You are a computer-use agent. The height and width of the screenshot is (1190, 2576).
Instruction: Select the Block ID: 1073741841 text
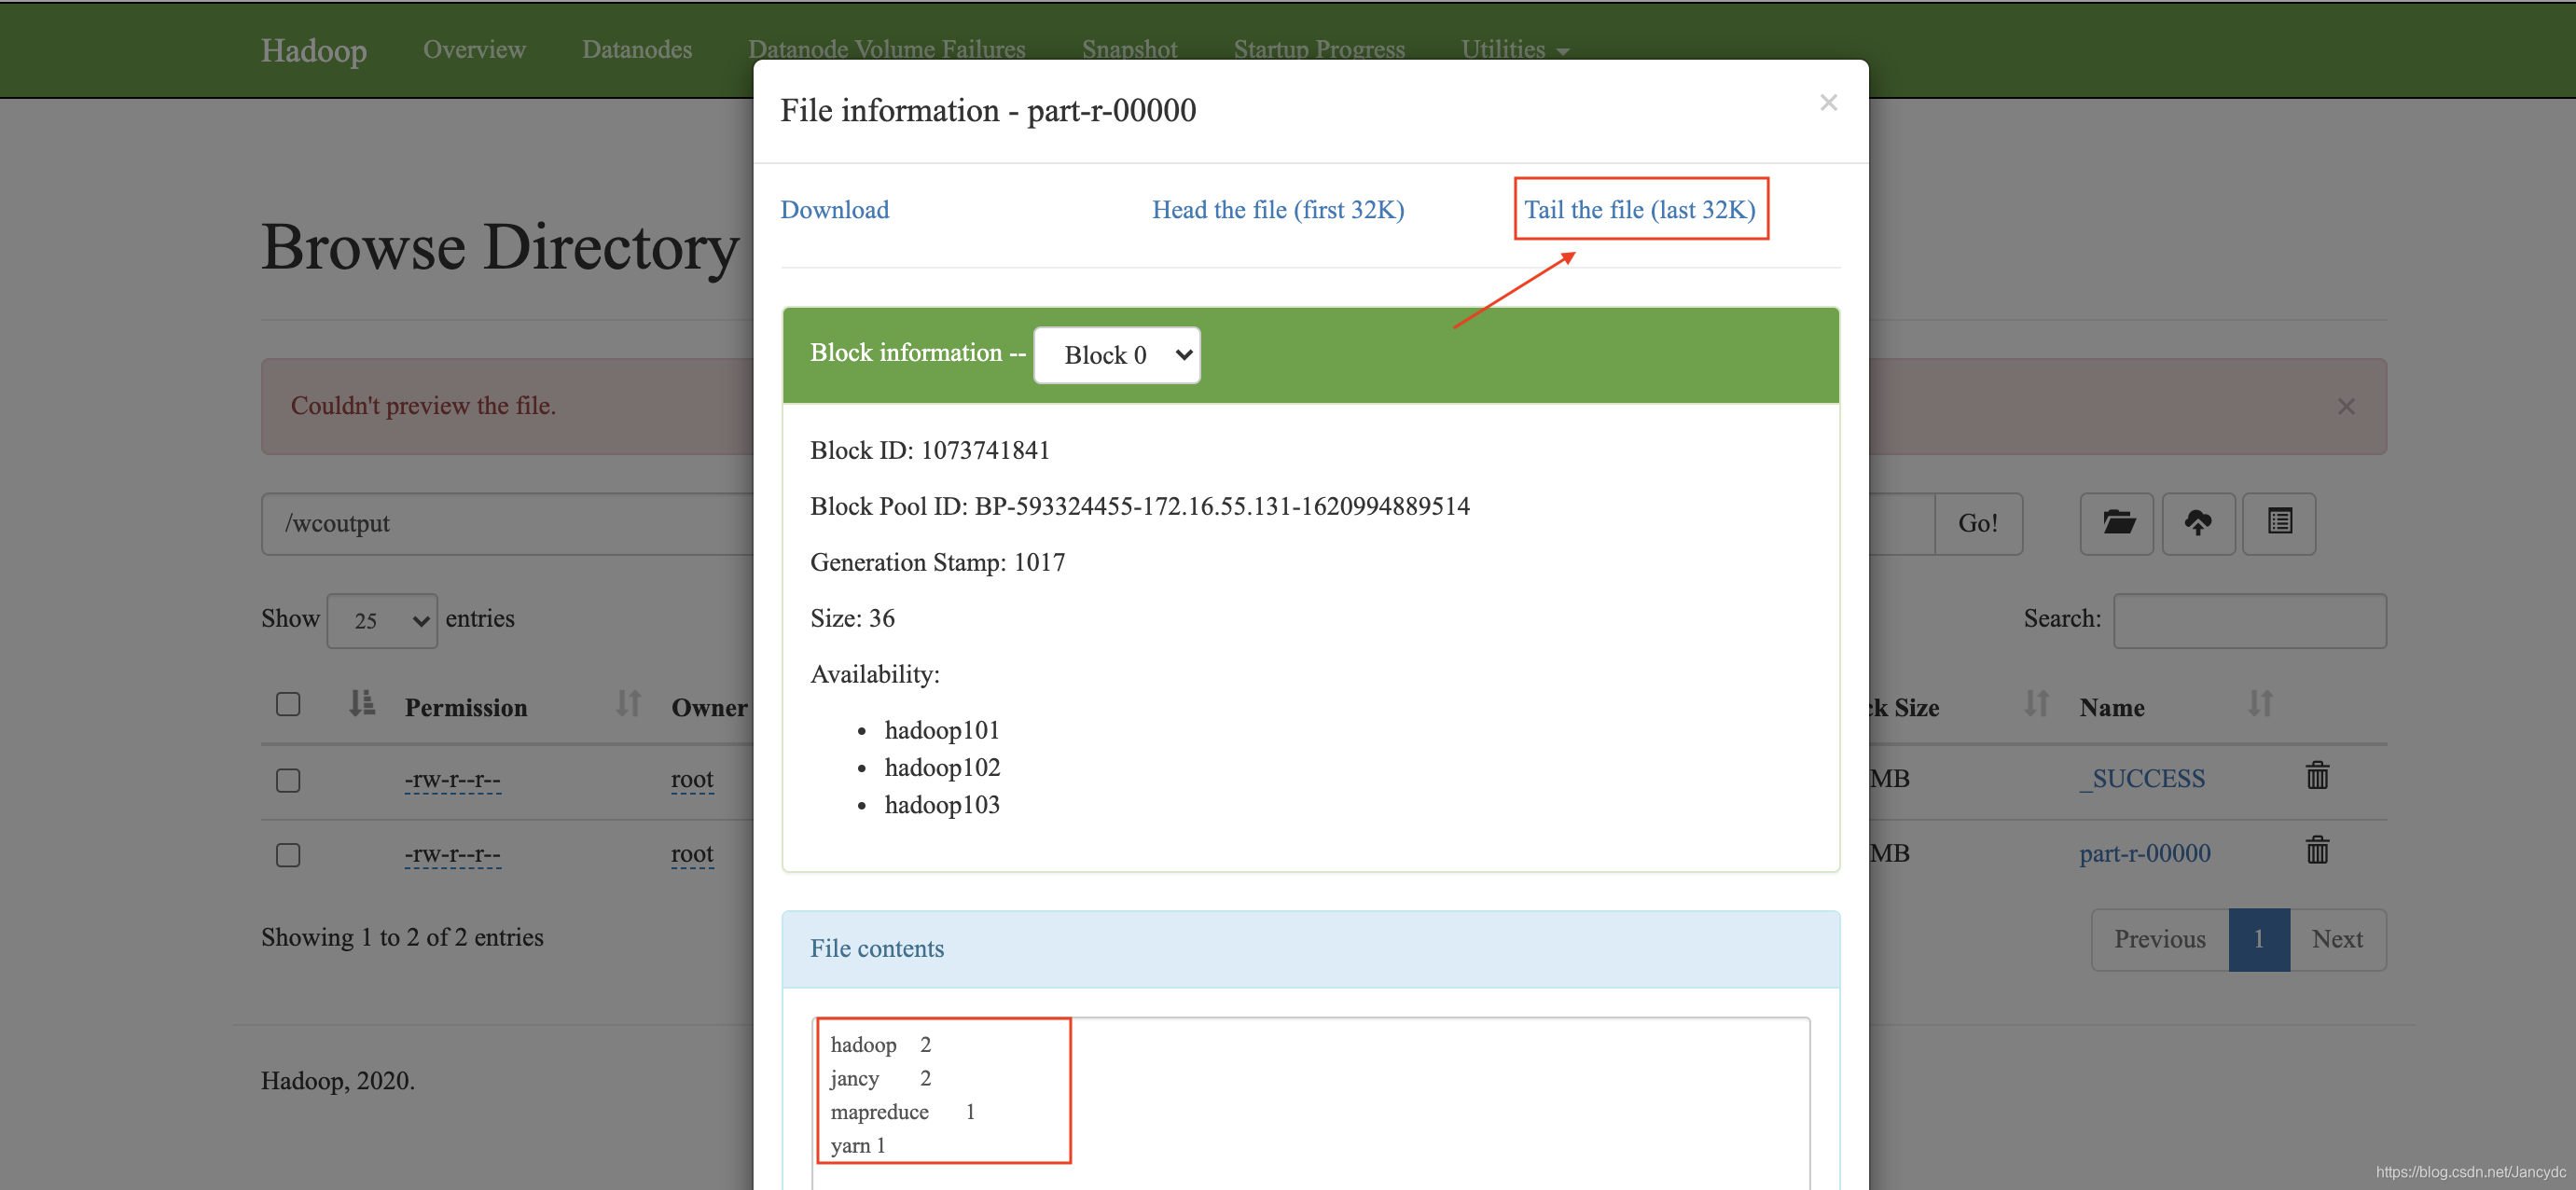[930, 451]
